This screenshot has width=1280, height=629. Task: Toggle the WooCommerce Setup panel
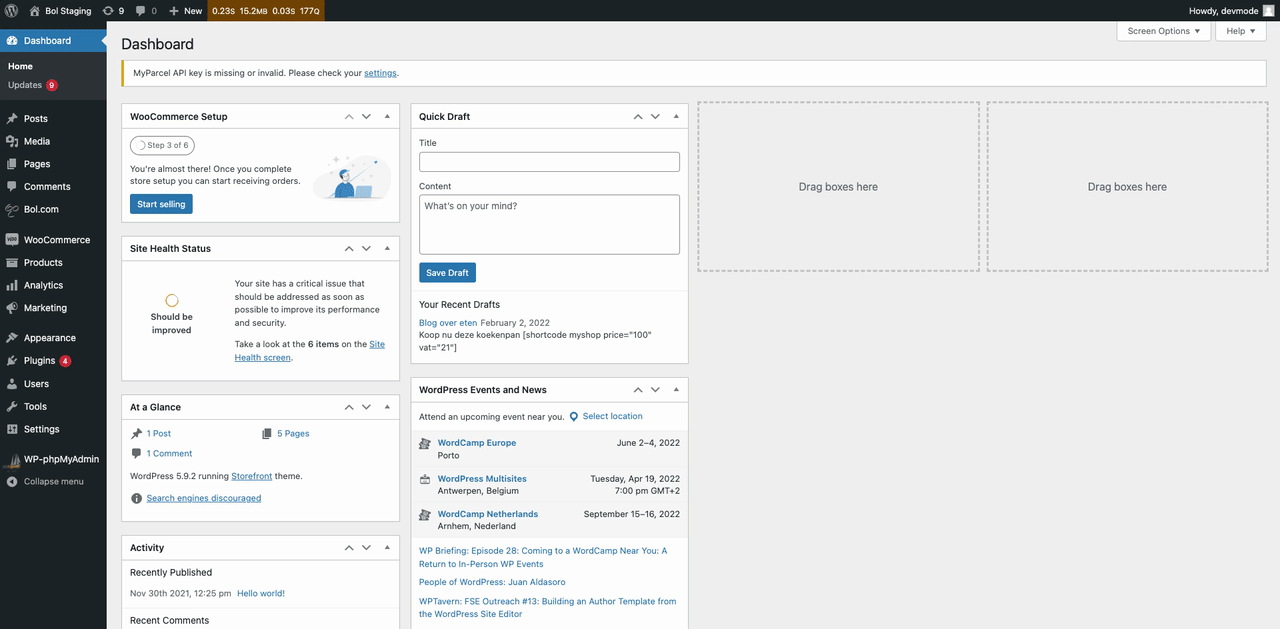point(387,116)
